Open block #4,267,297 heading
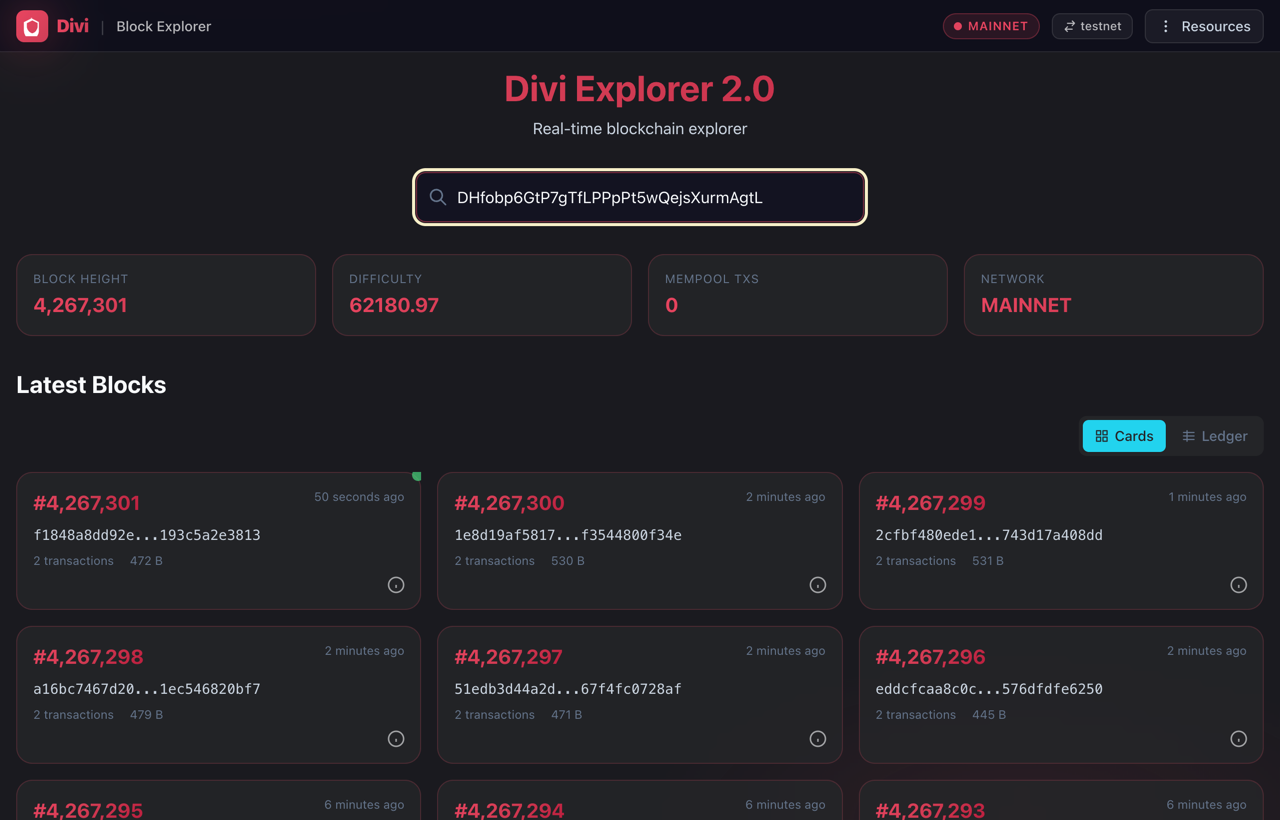The height and width of the screenshot is (820, 1280). click(x=508, y=657)
